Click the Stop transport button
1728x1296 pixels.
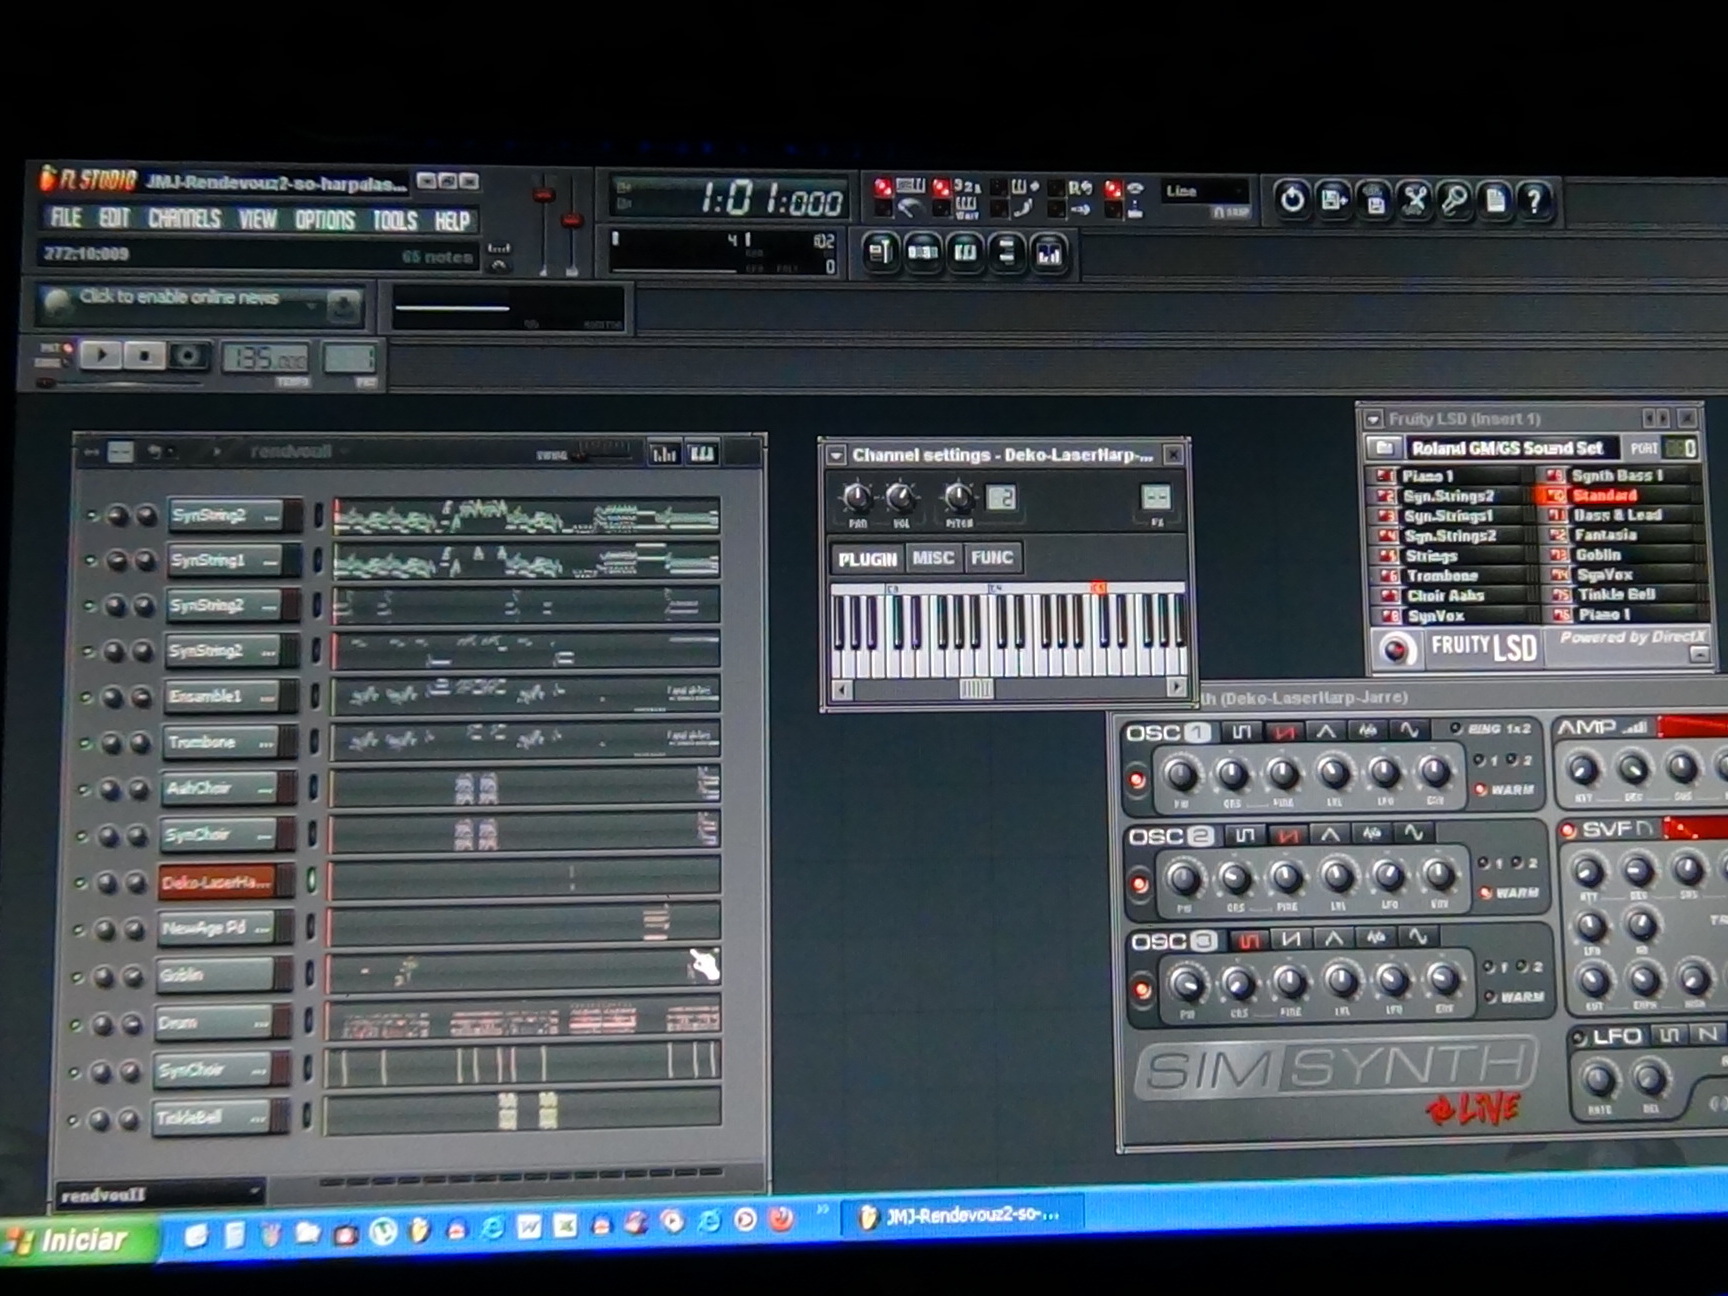(144, 355)
